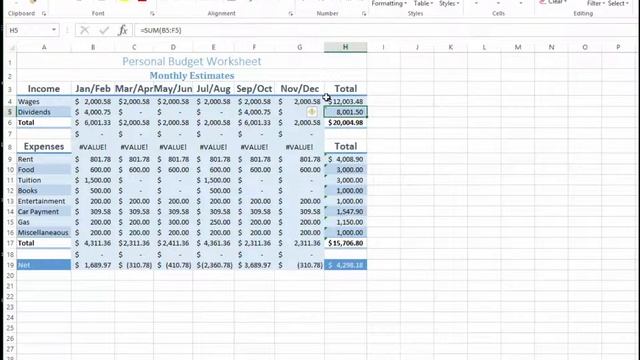The height and width of the screenshot is (360, 640).
Task: Cancel the formula entry with X
Action: (x=84, y=30)
